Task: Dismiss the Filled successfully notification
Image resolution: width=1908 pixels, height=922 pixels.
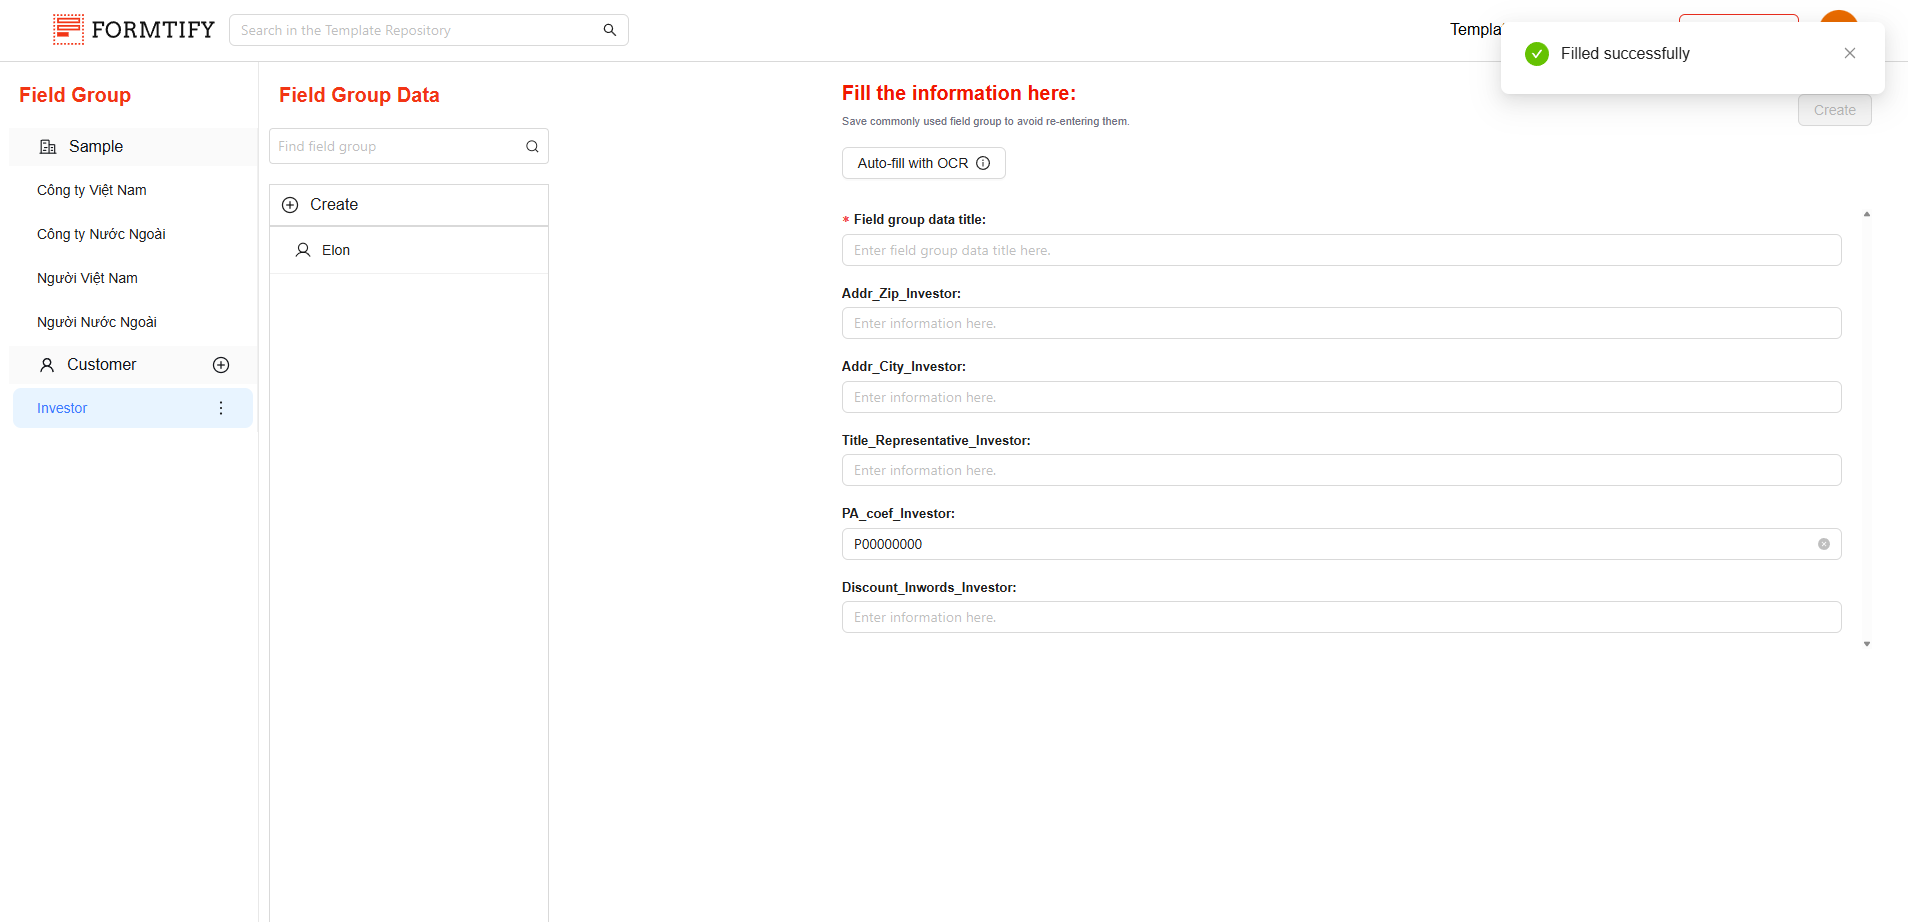Action: click(1849, 54)
